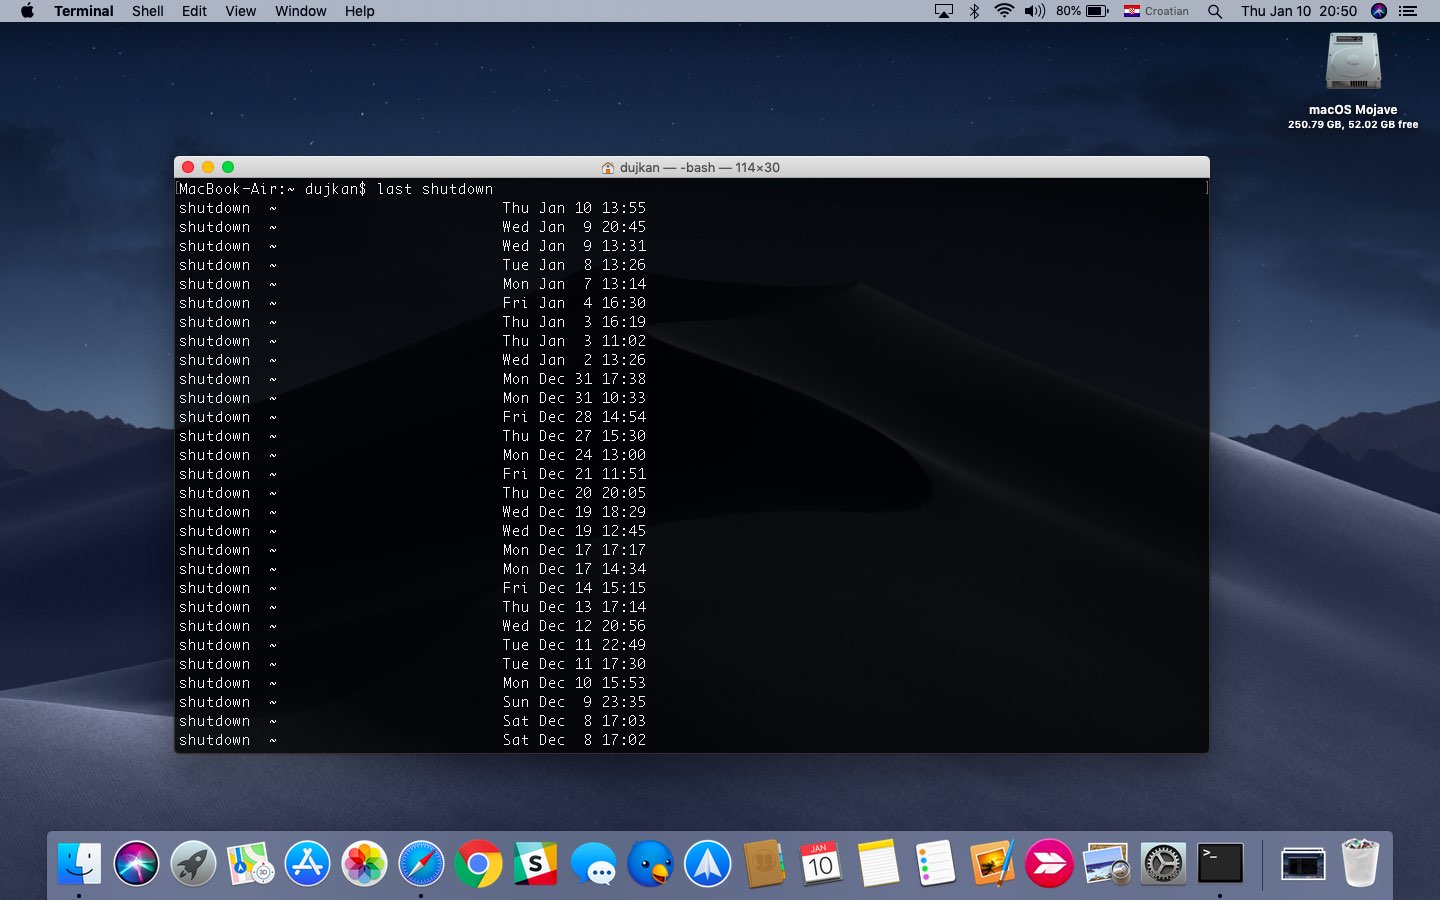This screenshot has height=900, width=1440.
Task: Open Calendar showing JAN 10 in Dock
Action: coord(821,863)
